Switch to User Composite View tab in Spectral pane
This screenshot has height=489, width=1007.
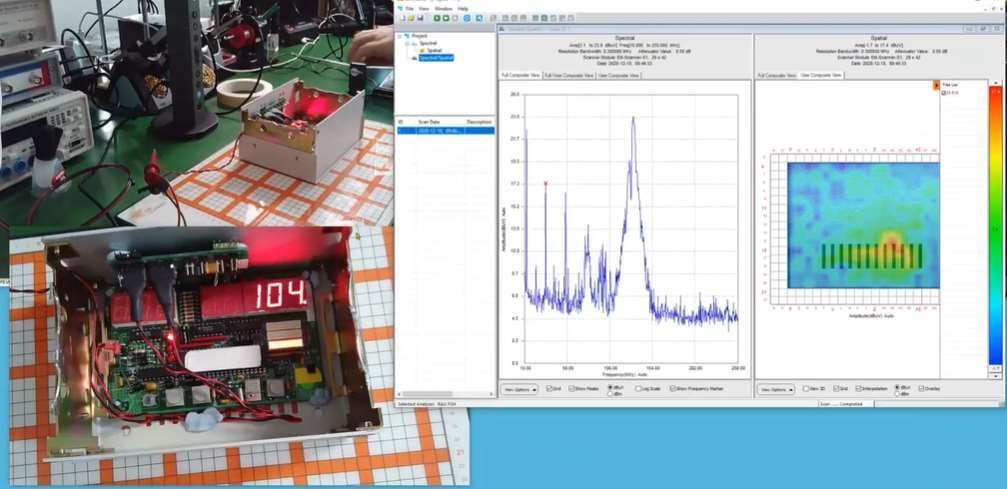tap(618, 75)
